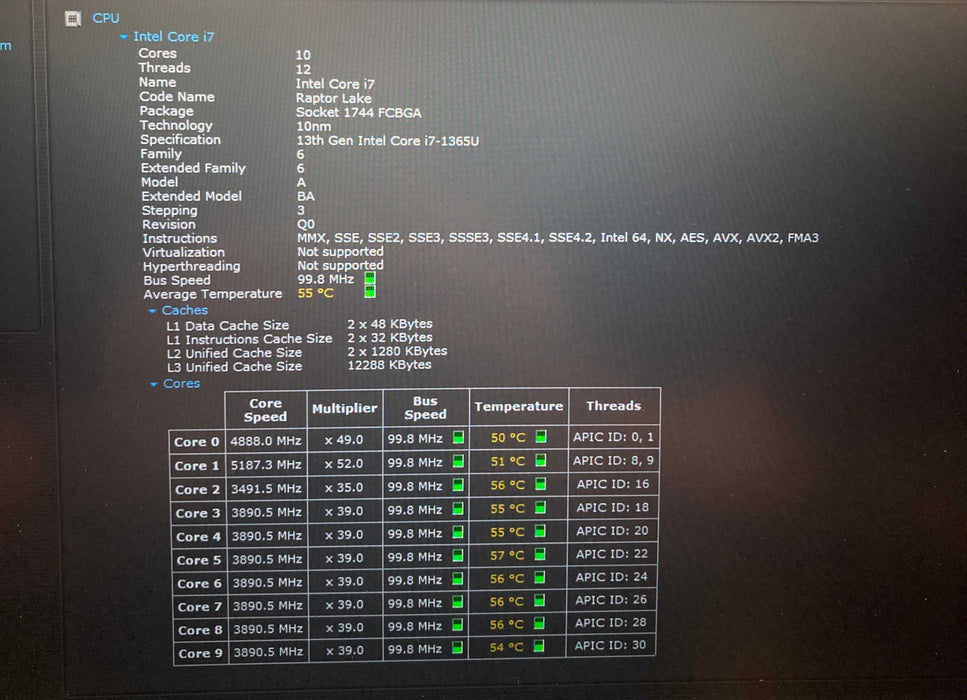Select the Core Speed column header
Image resolution: width=967 pixels, height=700 pixels.
coord(266,410)
